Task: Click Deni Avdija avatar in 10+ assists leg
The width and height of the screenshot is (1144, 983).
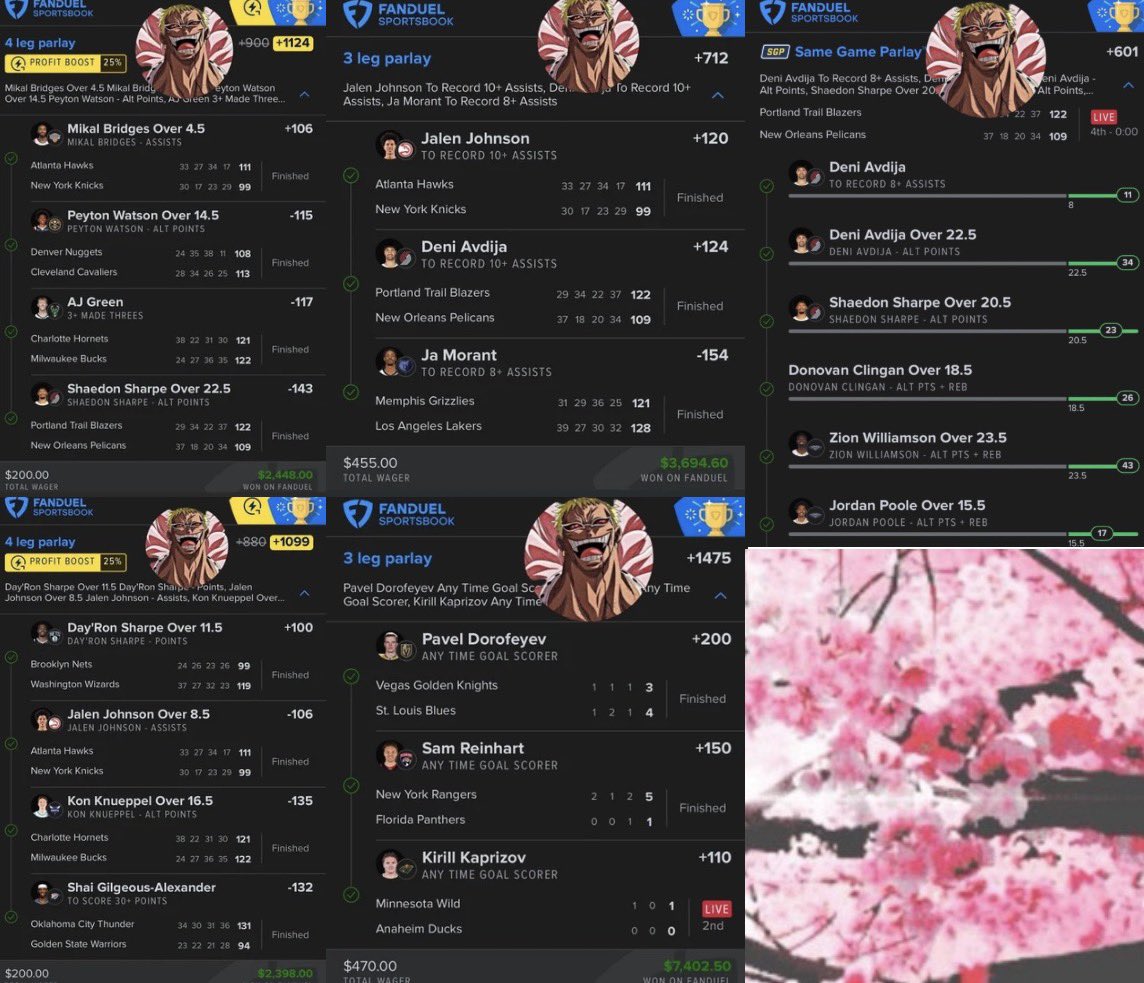Action: click(395, 254)
